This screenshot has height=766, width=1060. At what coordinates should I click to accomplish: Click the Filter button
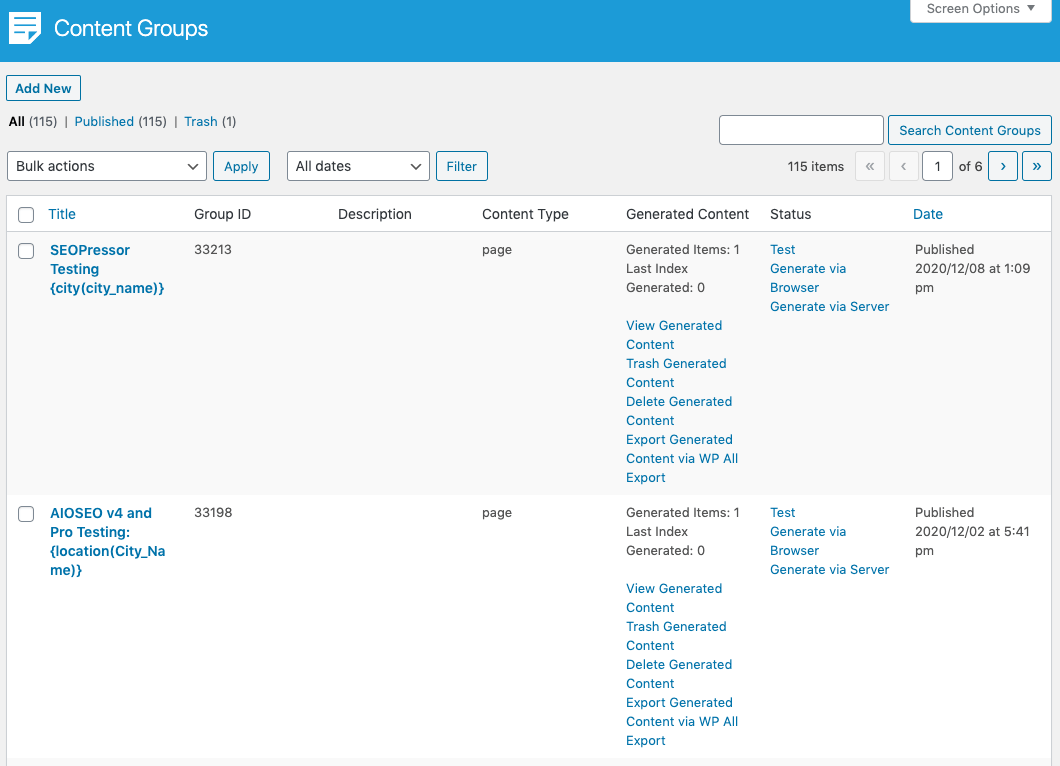coord(462,166)
